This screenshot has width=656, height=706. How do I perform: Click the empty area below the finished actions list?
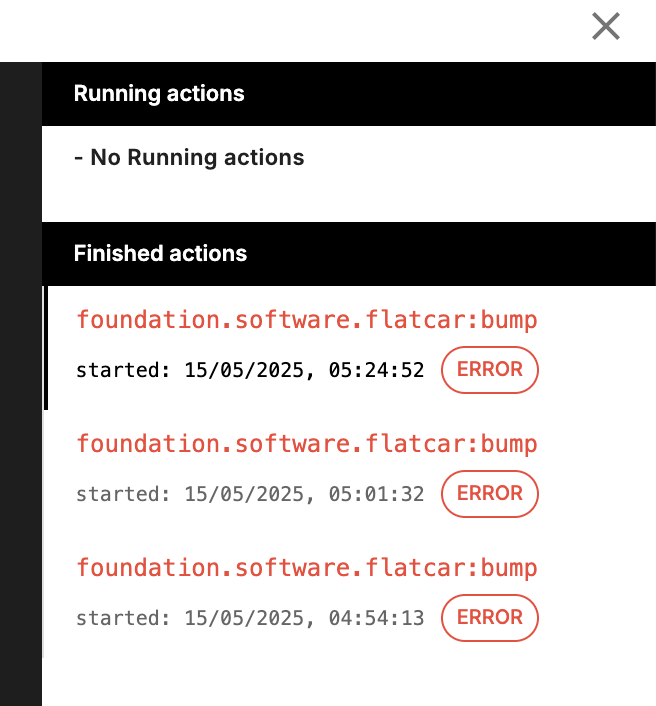[x=349, y=680]
